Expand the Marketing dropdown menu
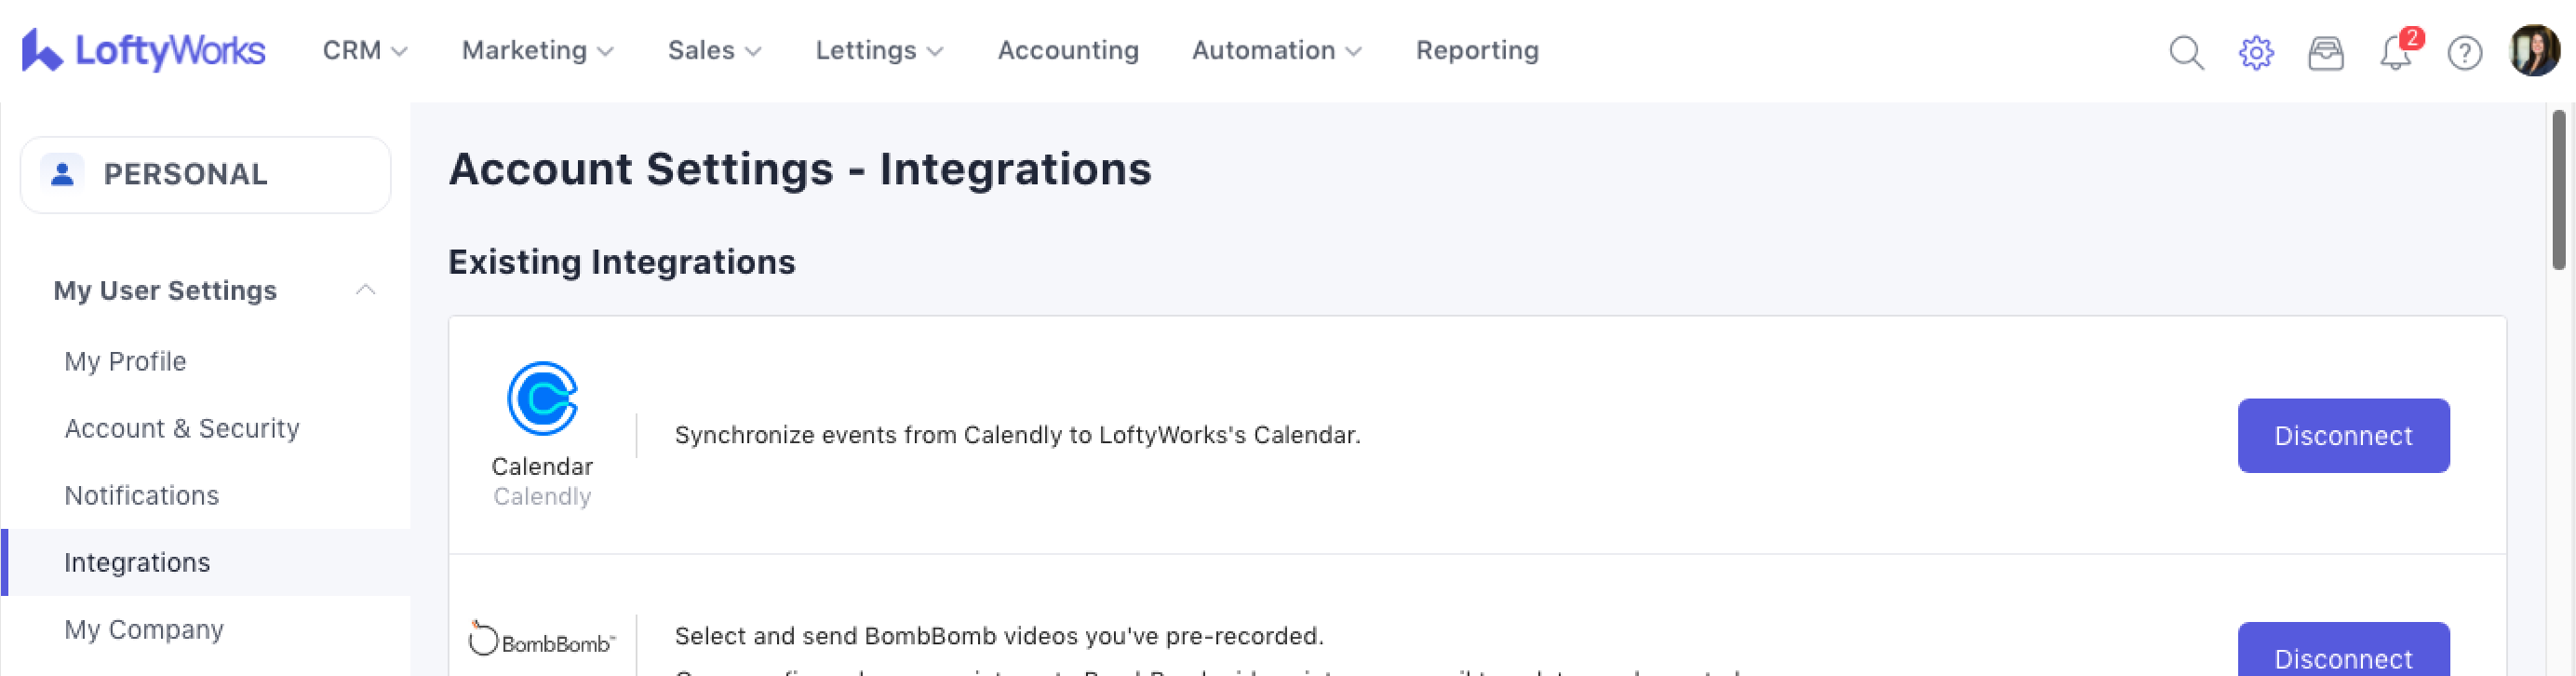 coord(537,50)
